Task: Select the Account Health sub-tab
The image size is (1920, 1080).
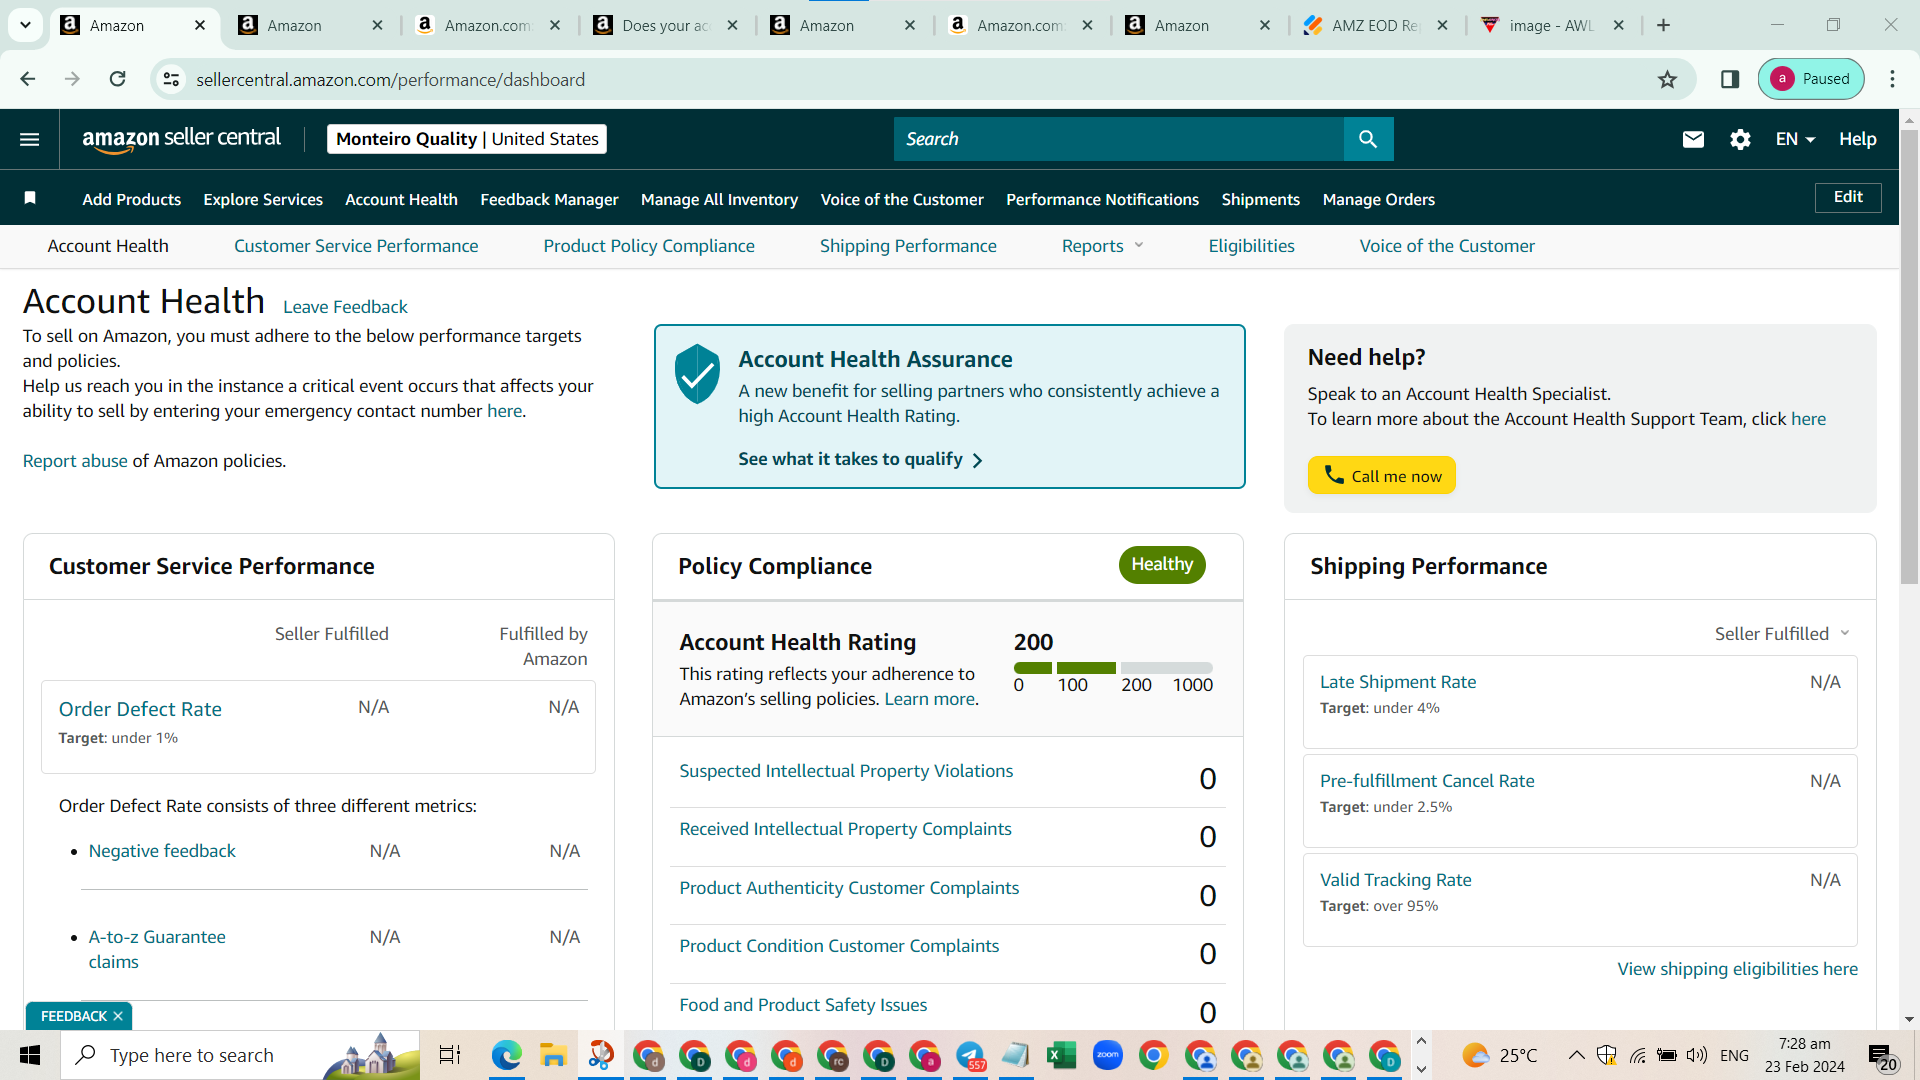Action: (108, 246)
